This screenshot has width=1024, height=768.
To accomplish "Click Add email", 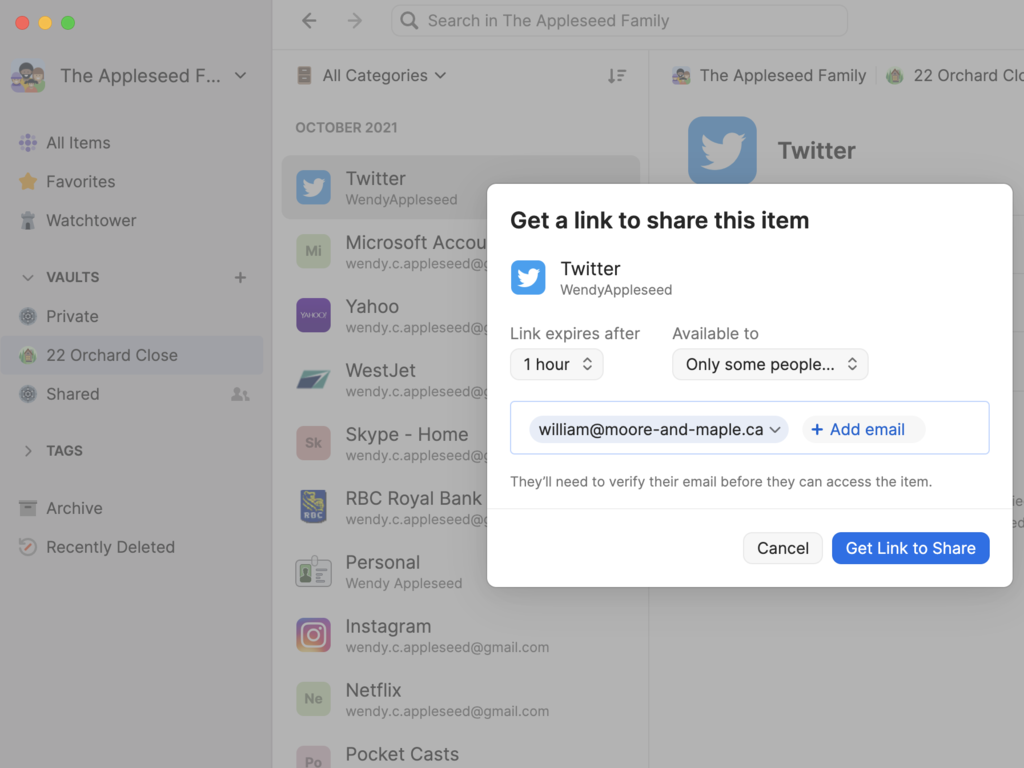I will pos(863,430).
